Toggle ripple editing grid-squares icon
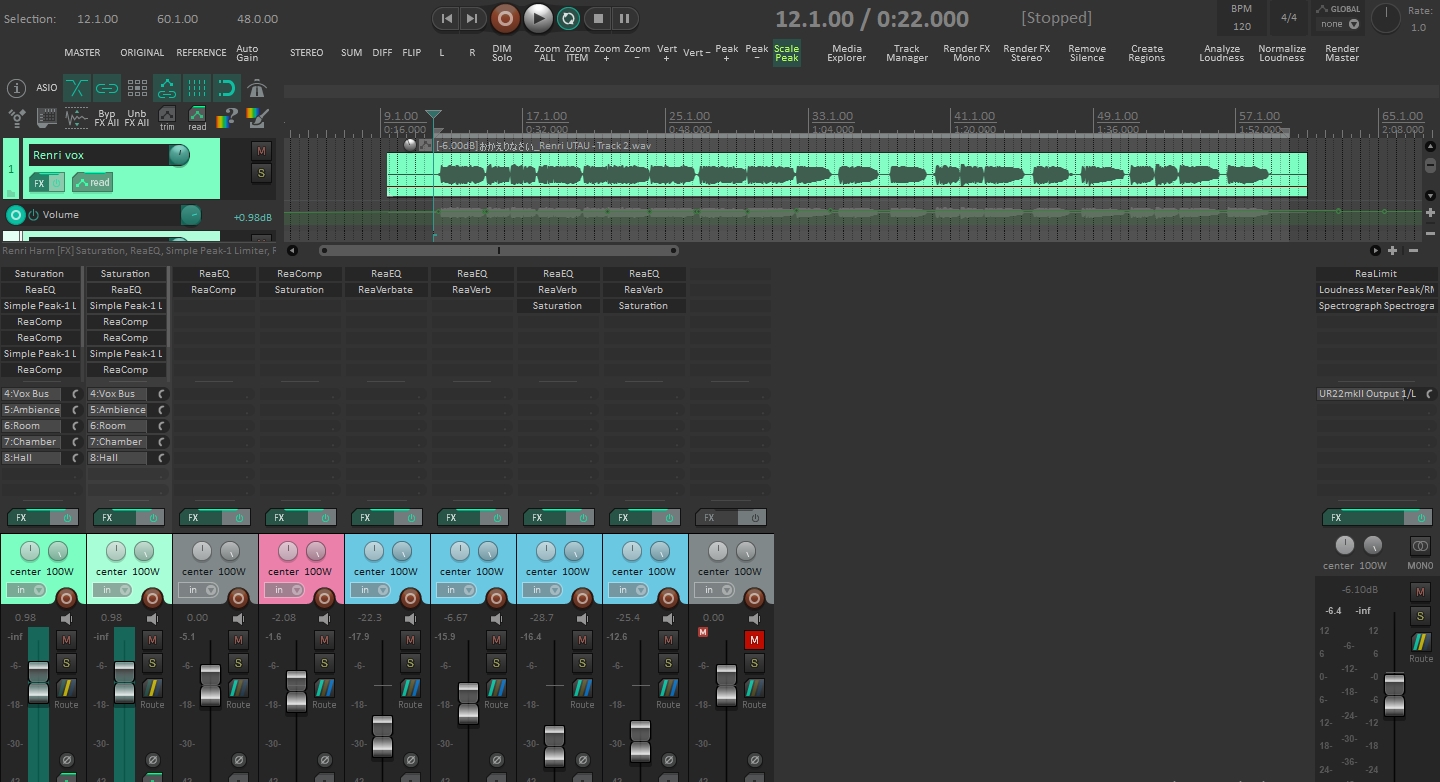This screenshot has width=1440, height=782. click(137, 88)
